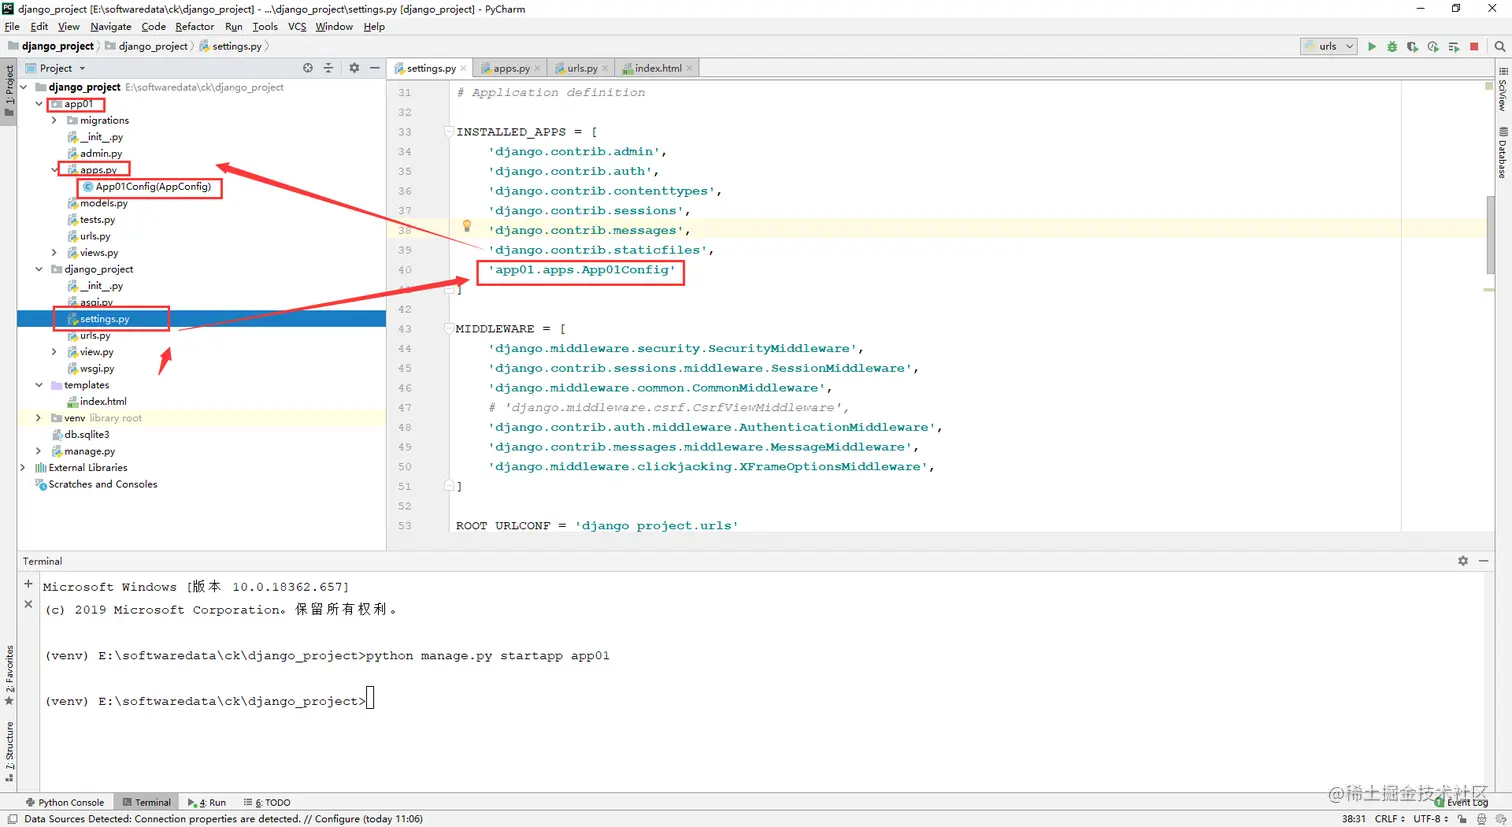
Task: Open the Database tool window sidebar
Action: click(x=1503, y=152)
